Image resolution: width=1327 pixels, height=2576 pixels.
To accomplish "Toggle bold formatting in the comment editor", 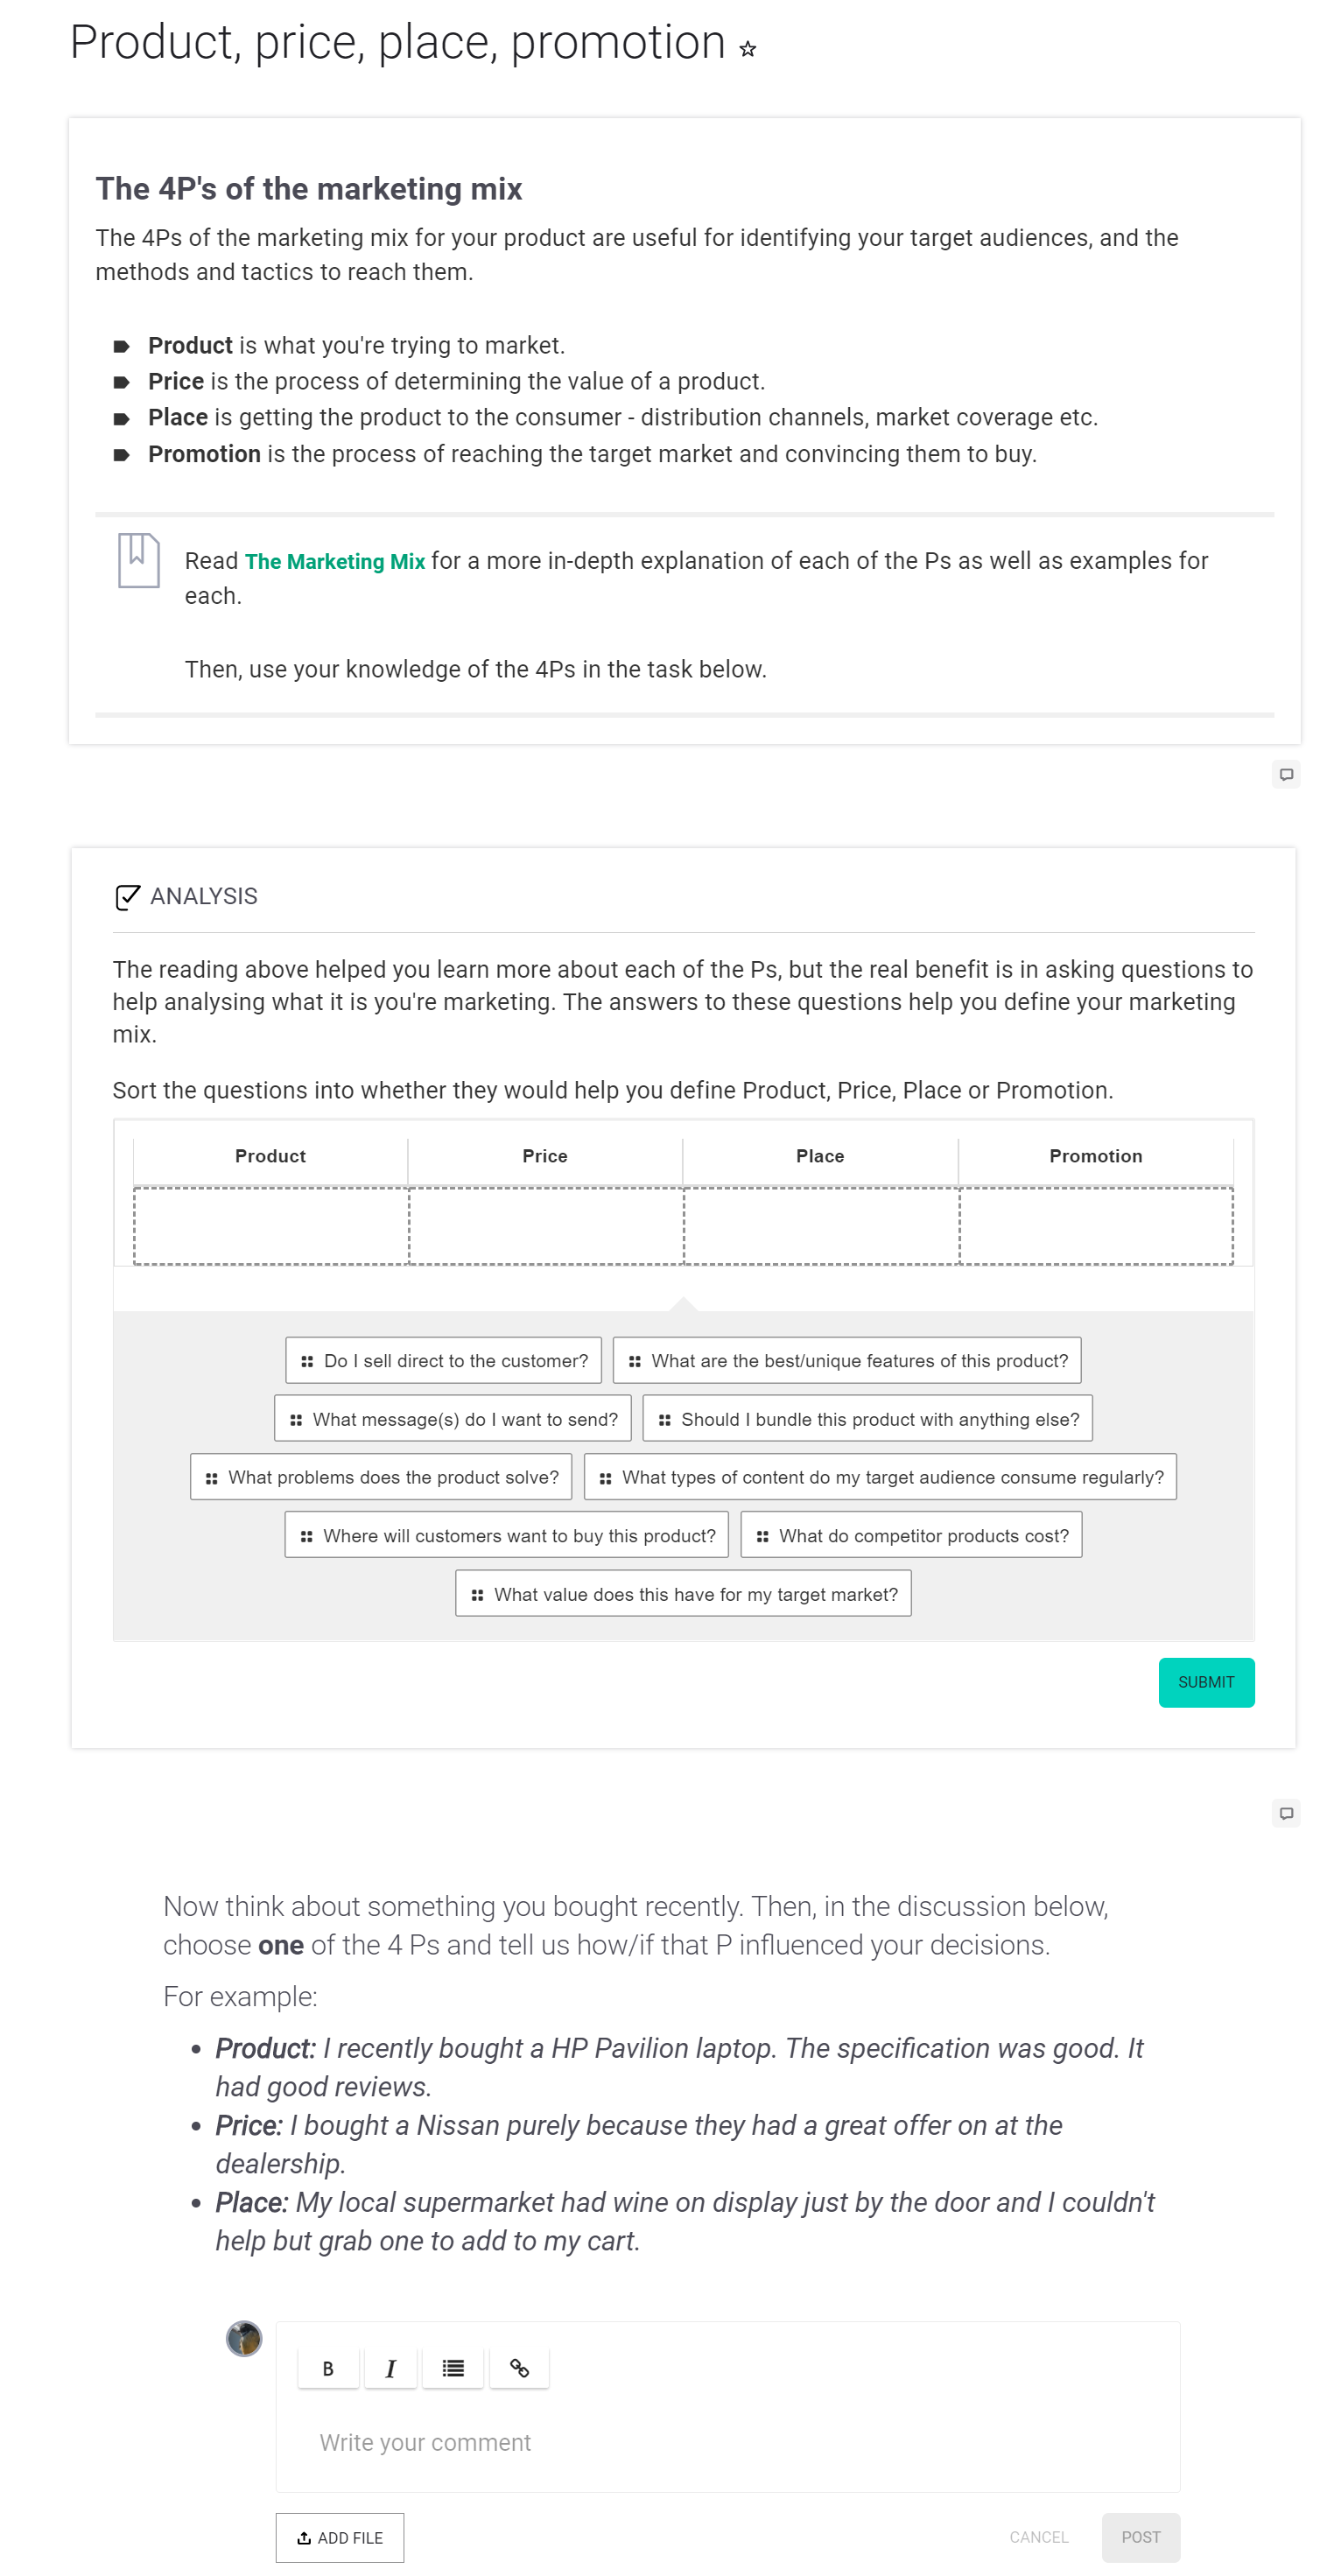I will (x=328, y=2367).
